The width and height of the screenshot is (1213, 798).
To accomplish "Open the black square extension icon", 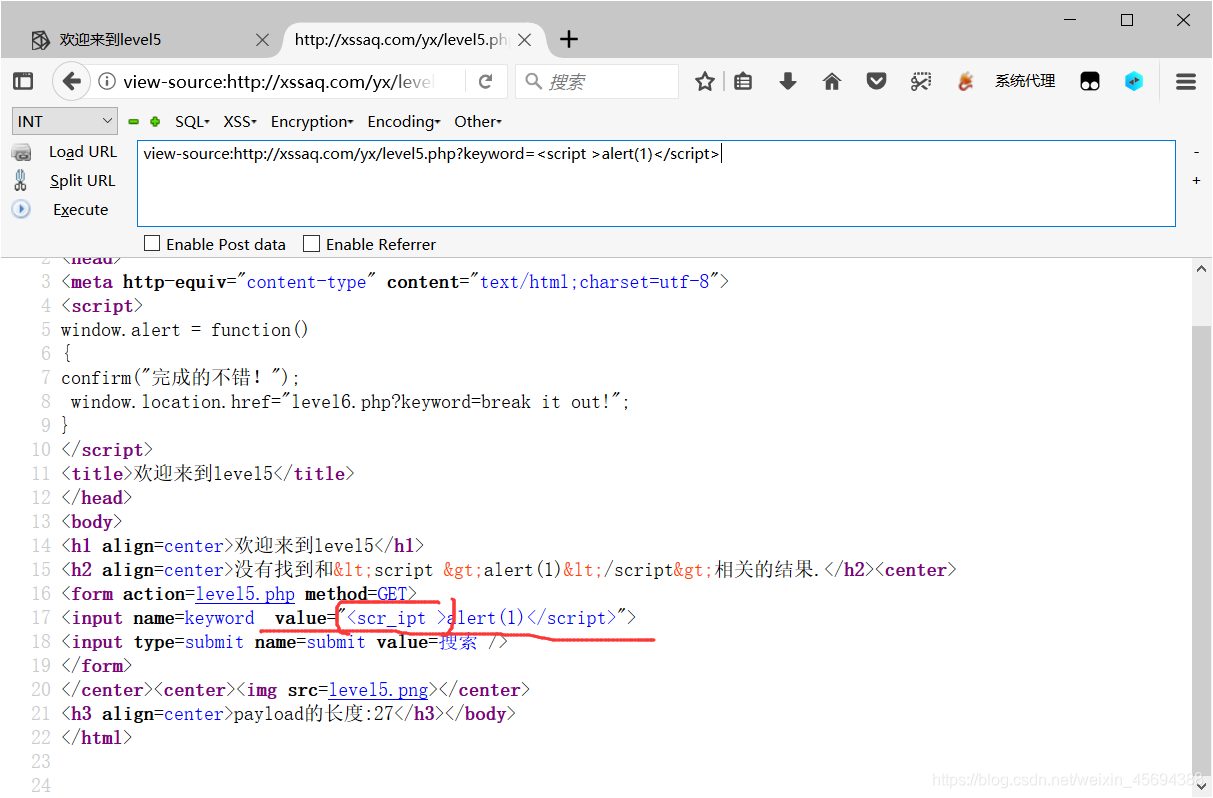I will (1090, 82).
